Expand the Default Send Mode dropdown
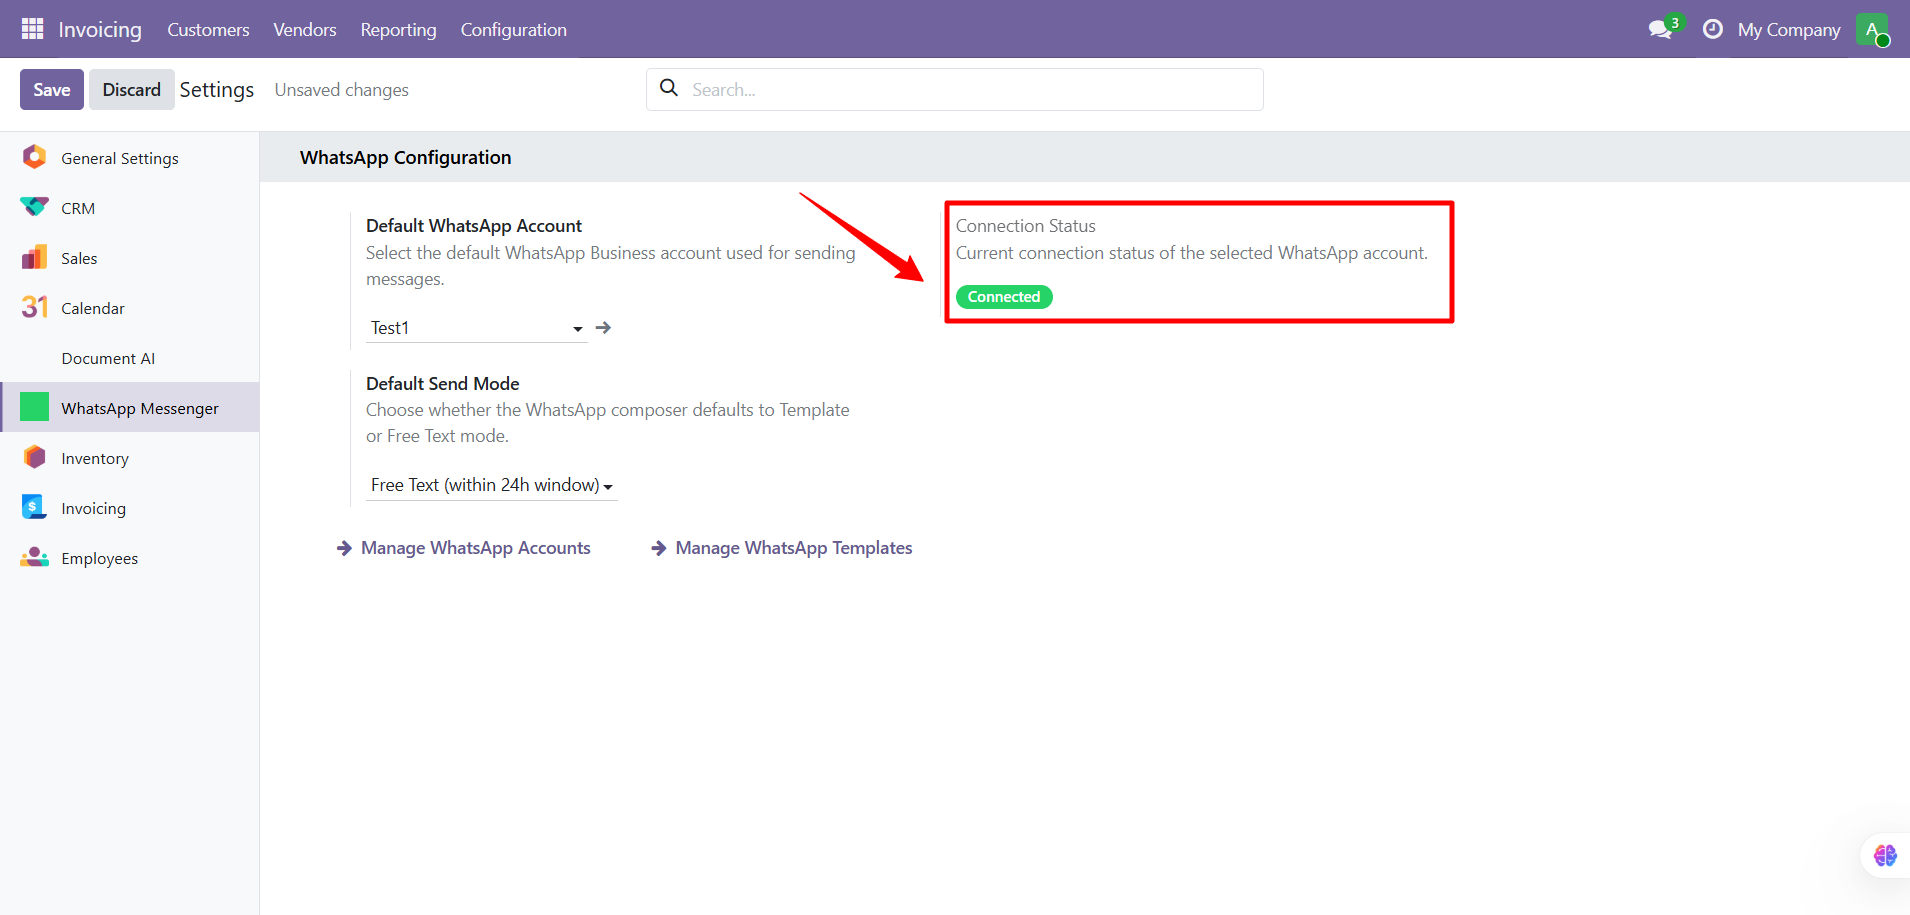Viewport: 1910px width, 915px height. tap(490, 485)
